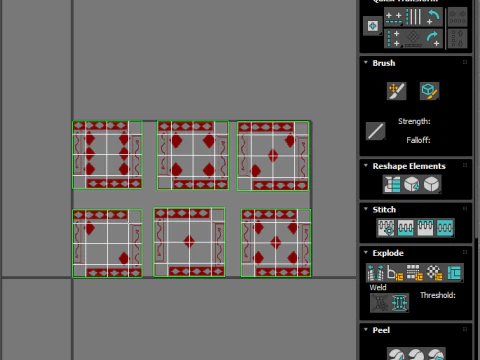Click Flatten by Polygon Angle icon
Screen dimensions: 480x360
point(395,273)
